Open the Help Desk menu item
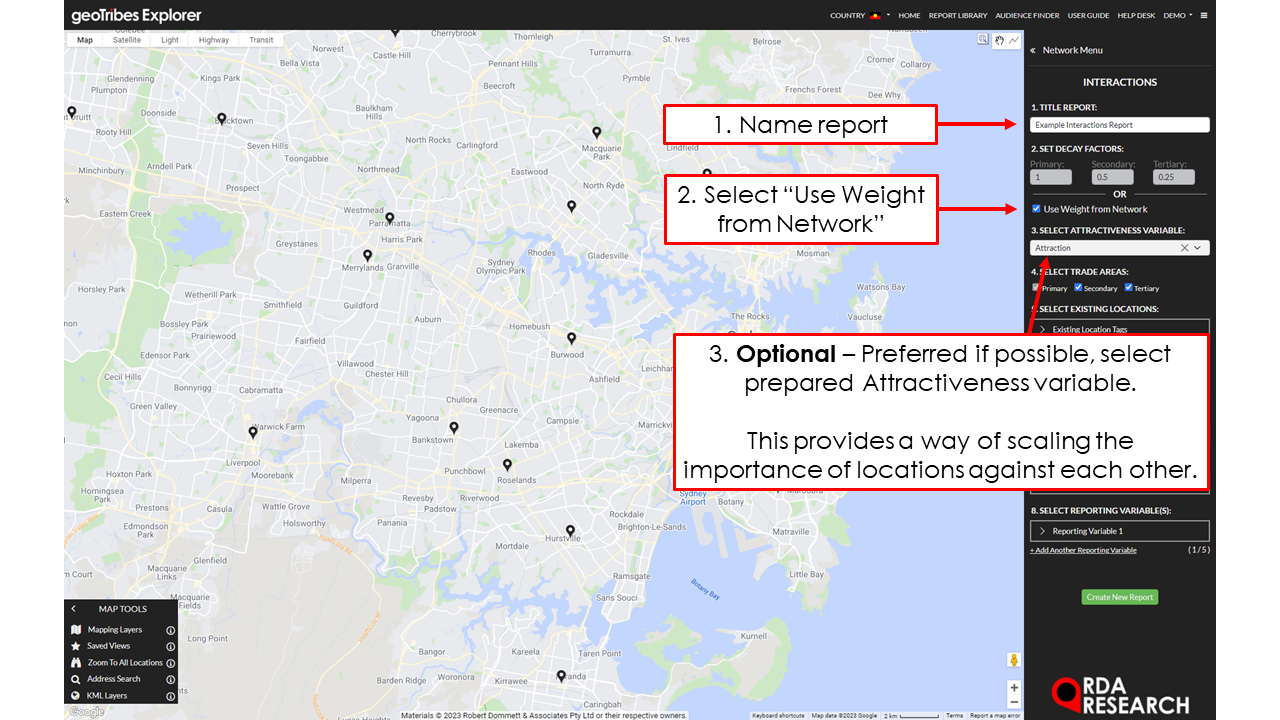Image resolution: width=1280 pixels, height=720 pixels. click(1136, 15)
